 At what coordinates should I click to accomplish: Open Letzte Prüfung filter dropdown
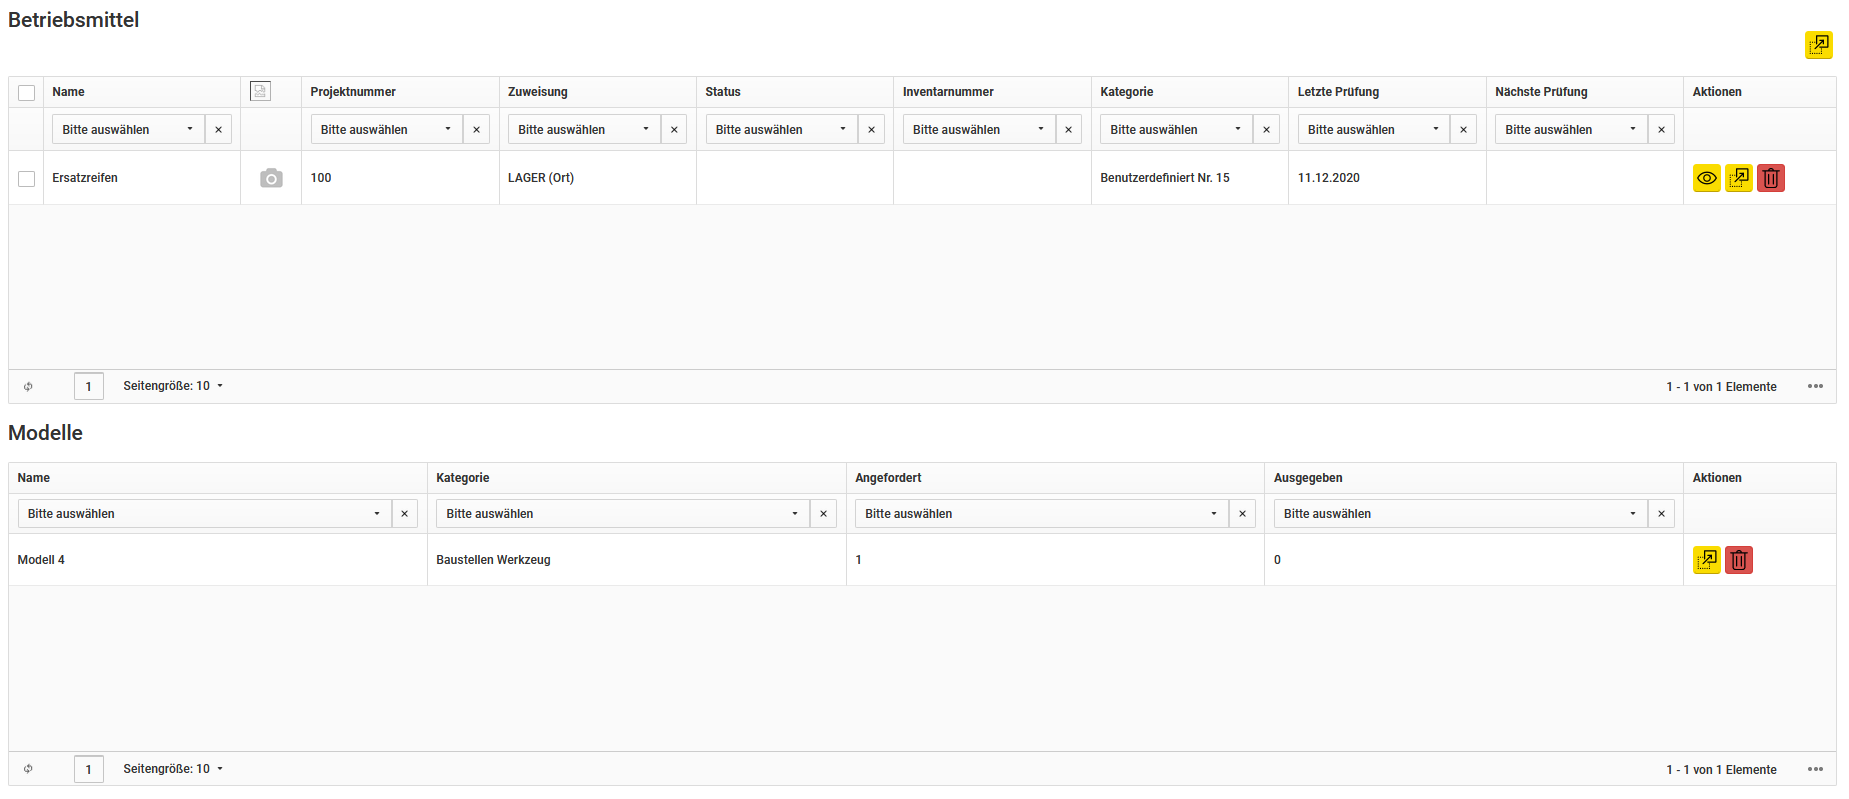tap(1374, 130)
